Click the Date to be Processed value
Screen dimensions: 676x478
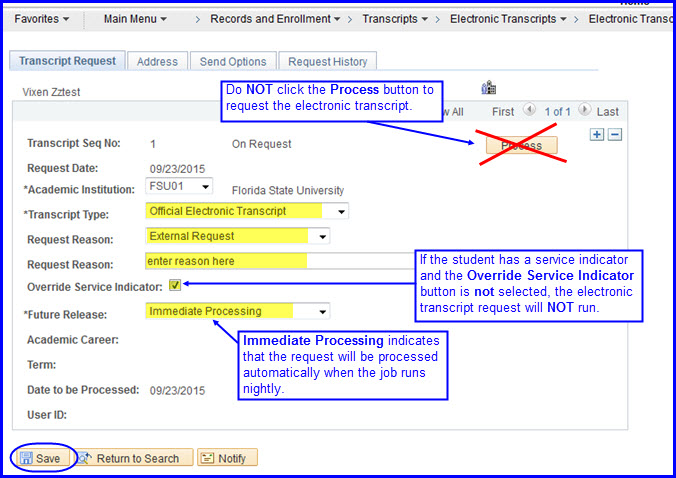[x=177, y=391]
